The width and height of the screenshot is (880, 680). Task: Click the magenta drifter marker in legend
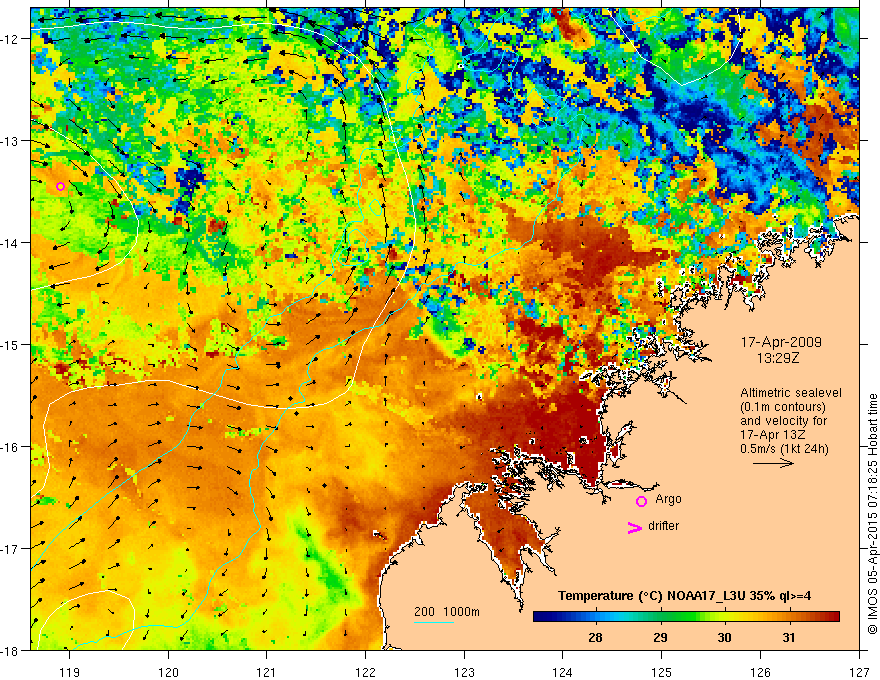point(634,527)
